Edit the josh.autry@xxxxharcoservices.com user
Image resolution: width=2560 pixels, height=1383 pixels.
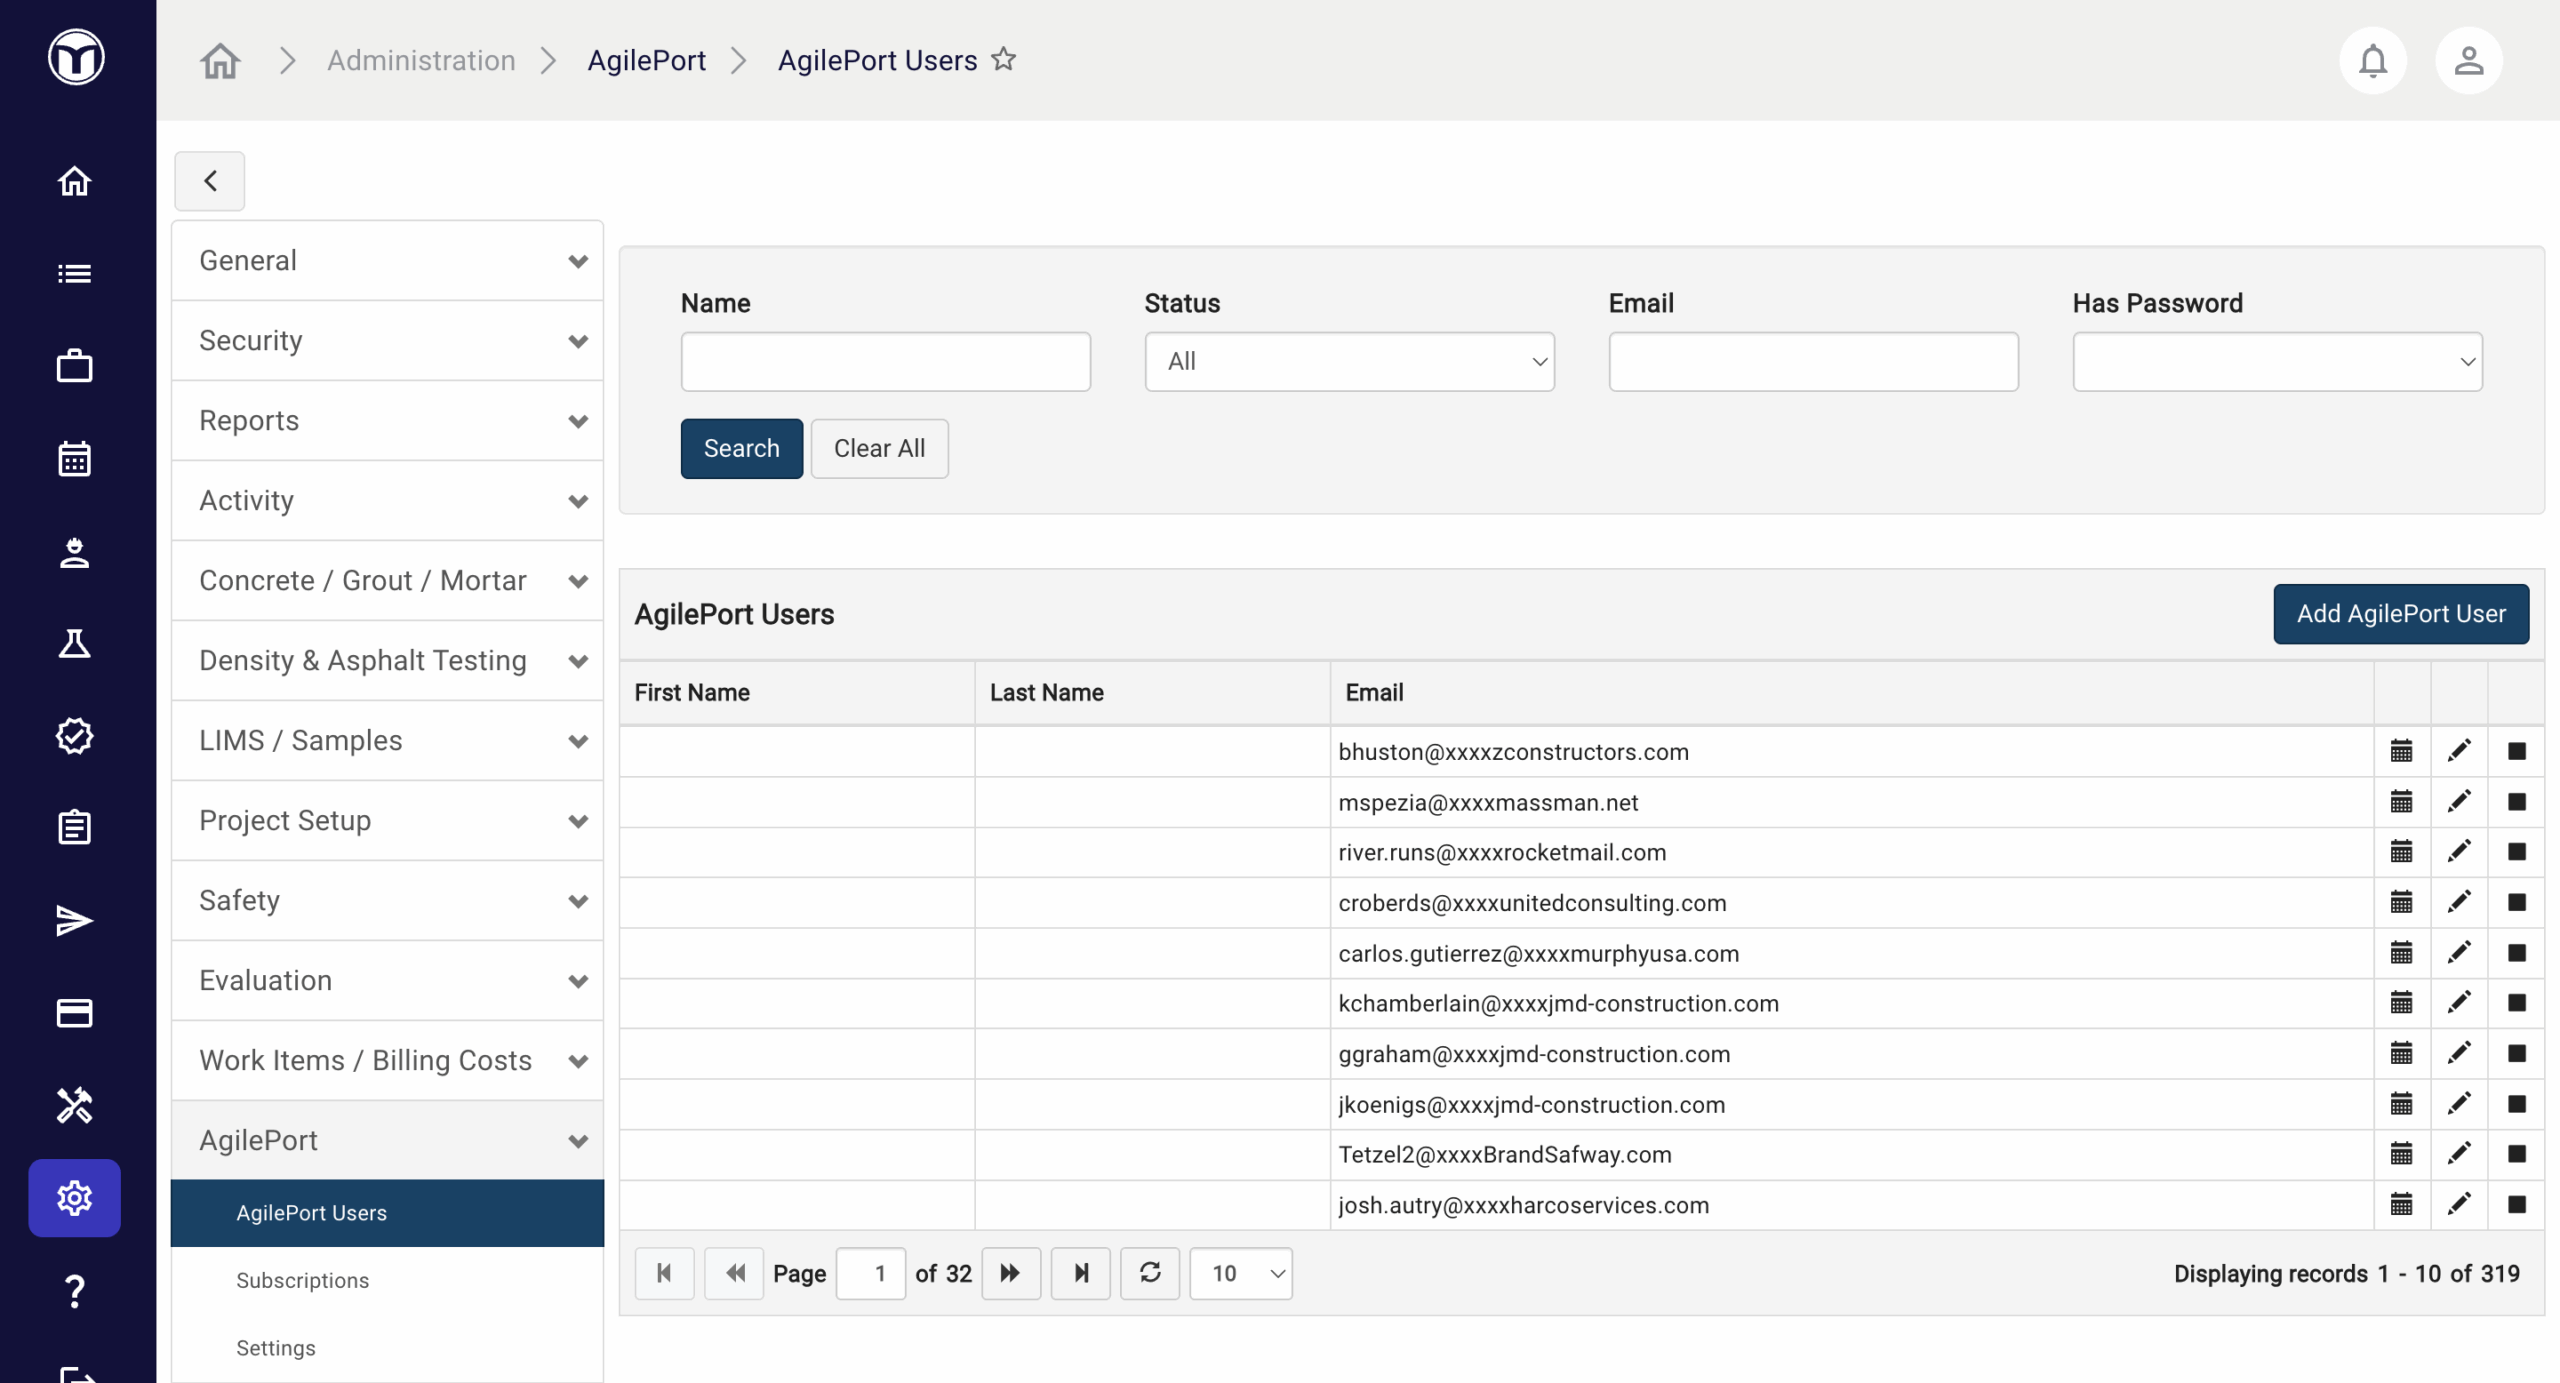coord(2459,1205)
